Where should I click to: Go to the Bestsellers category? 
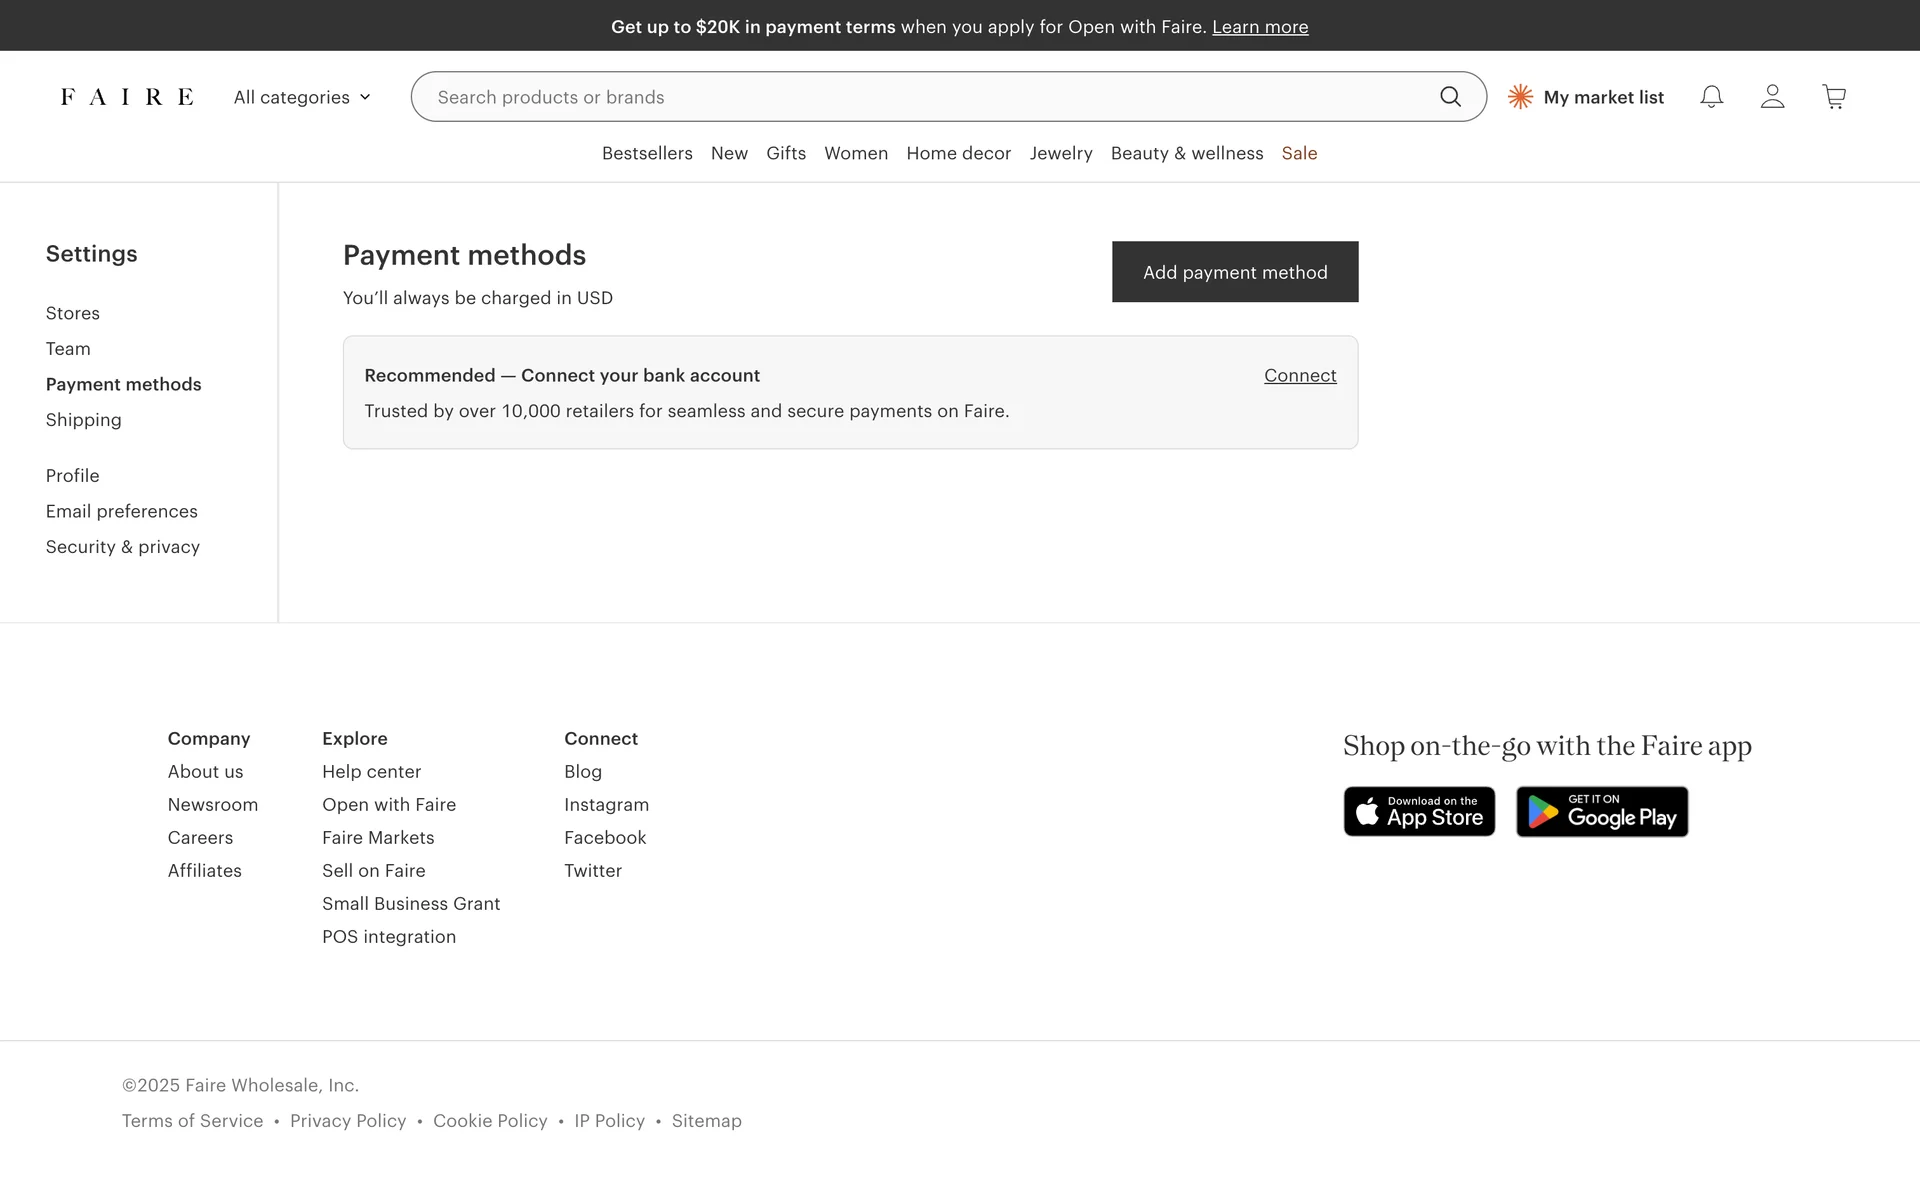coord(647,153)
